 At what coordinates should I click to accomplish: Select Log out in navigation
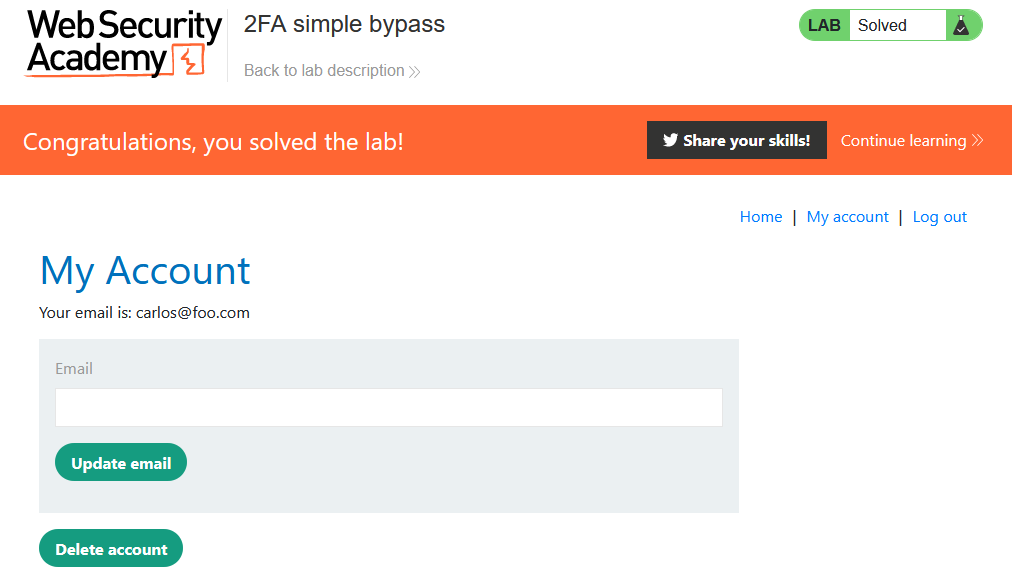click(x=940, y=217)
